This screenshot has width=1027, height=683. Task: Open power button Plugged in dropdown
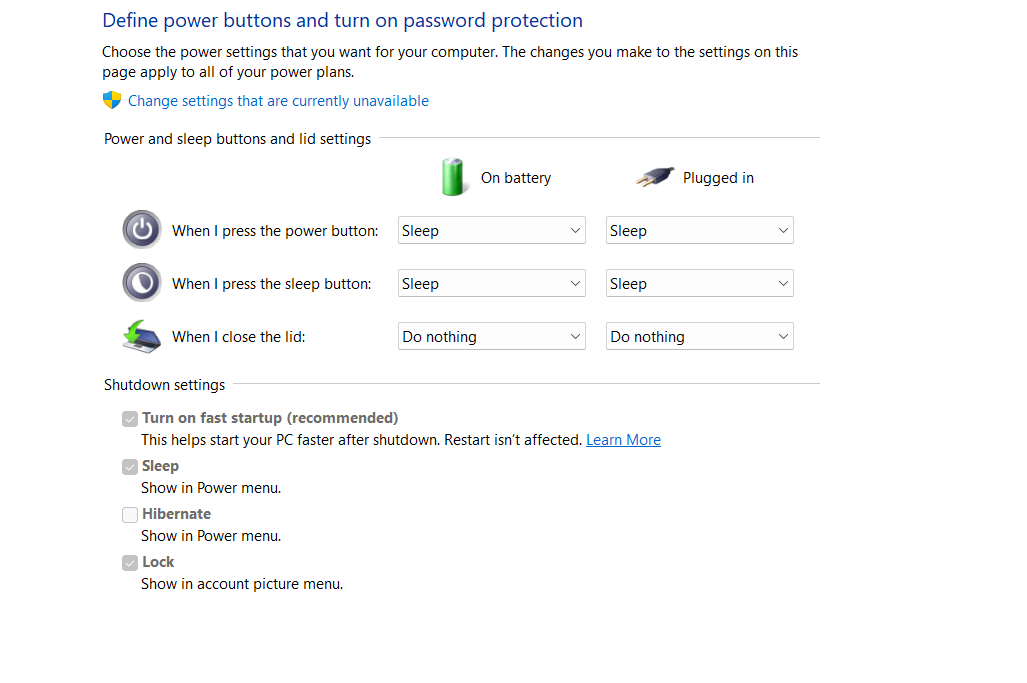[x=699, y=230]
